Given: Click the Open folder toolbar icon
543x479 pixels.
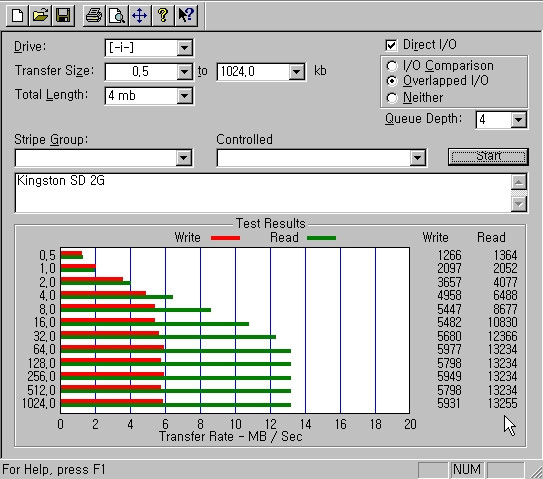Looking at the screenshot, I should pyautogui.click(x=40, y=16).
